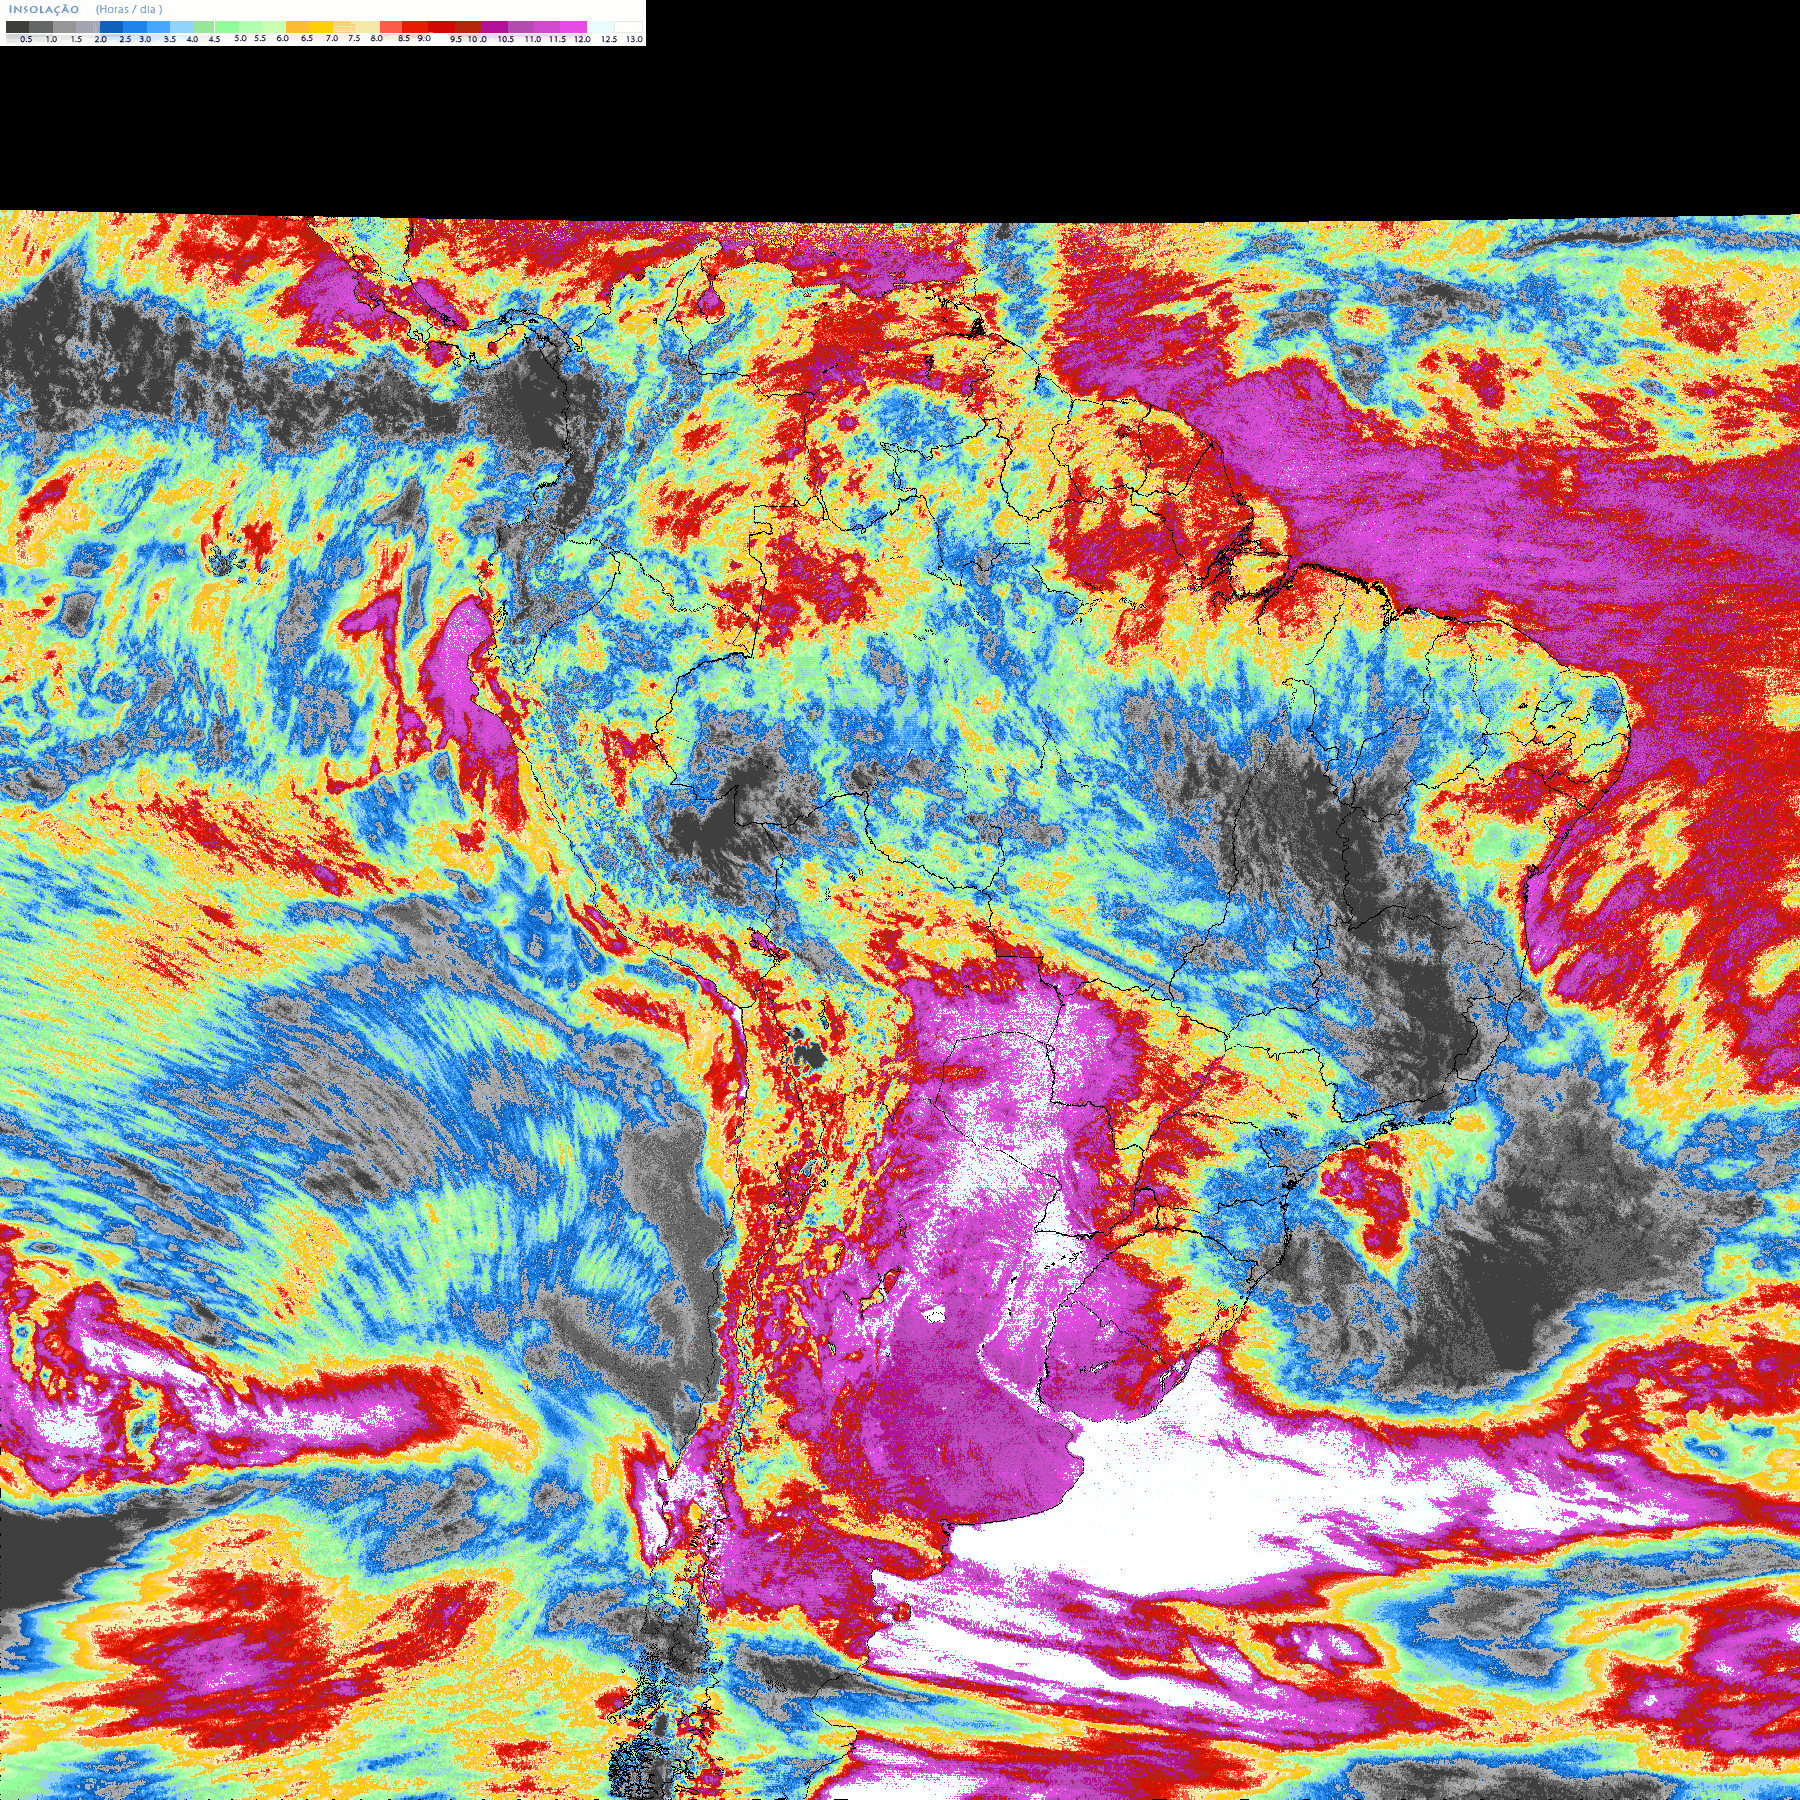
Task: Click the 4.0 value in the legend
Action: pyautogui.click(x=192, y=39)
